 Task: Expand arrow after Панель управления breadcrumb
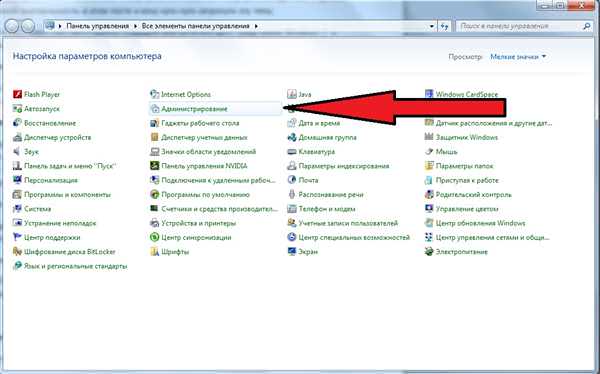[135, 26]
